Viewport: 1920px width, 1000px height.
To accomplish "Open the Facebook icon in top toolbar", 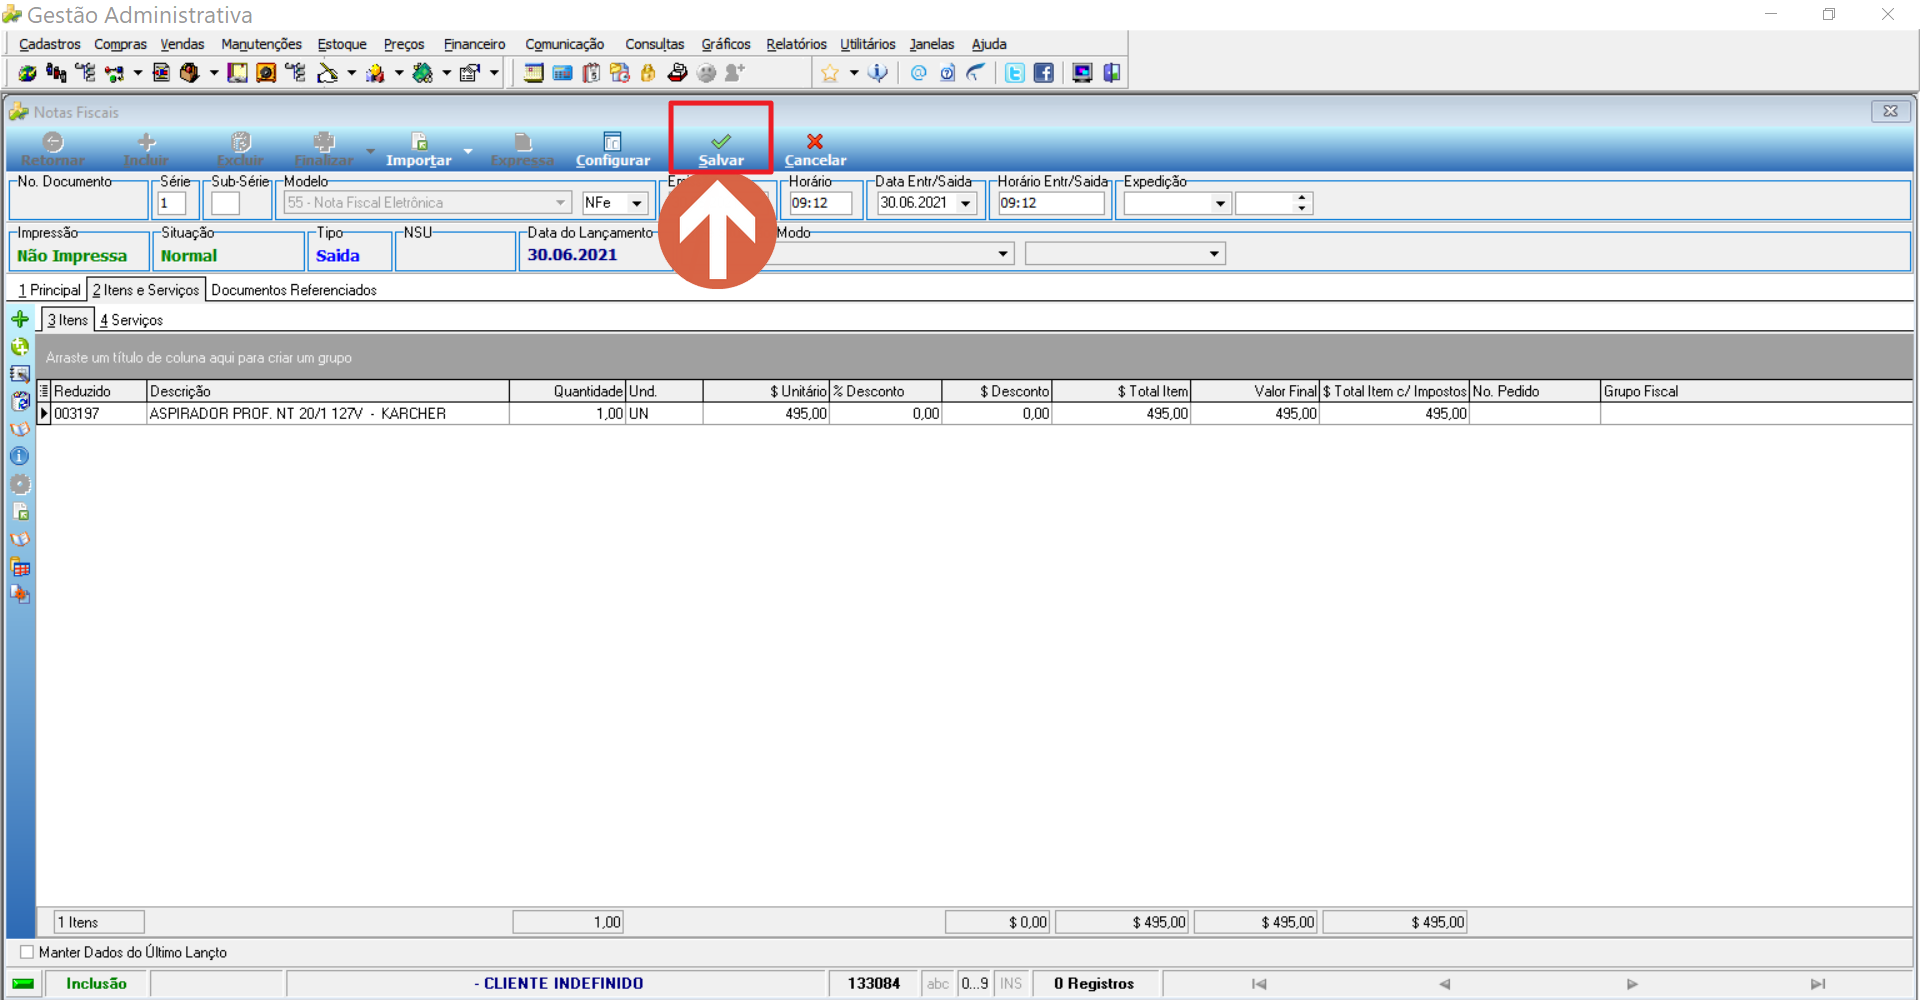I will pyautogui.click(x=1043, y=72).
